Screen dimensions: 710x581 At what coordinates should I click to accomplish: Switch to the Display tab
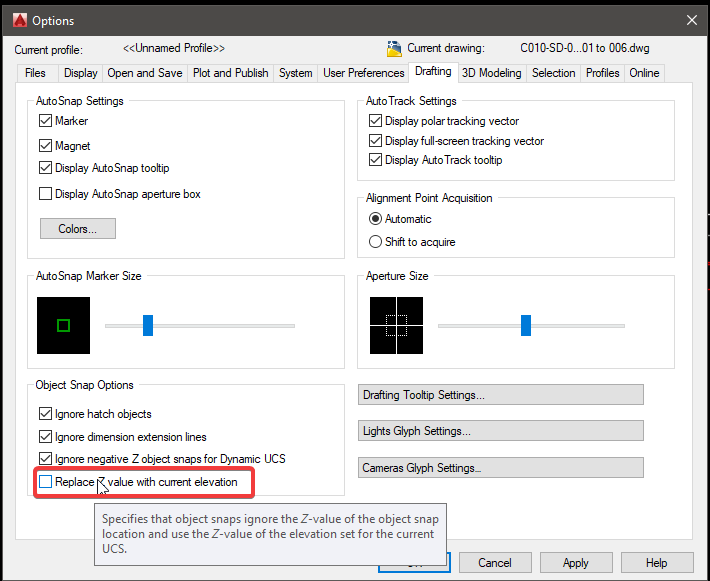(x=81, y=73)
